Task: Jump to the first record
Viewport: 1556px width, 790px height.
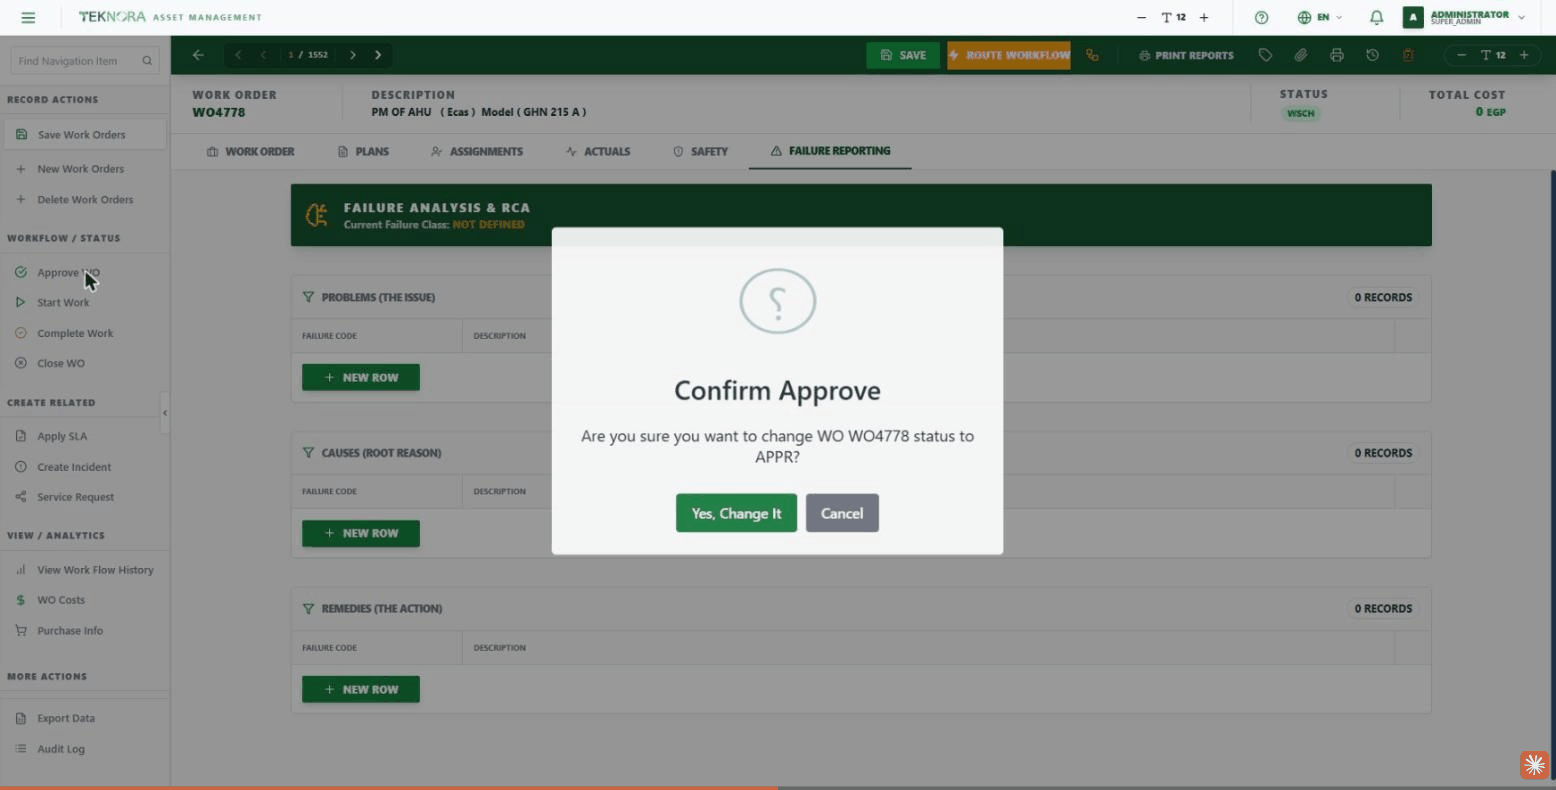Action: 238,55
